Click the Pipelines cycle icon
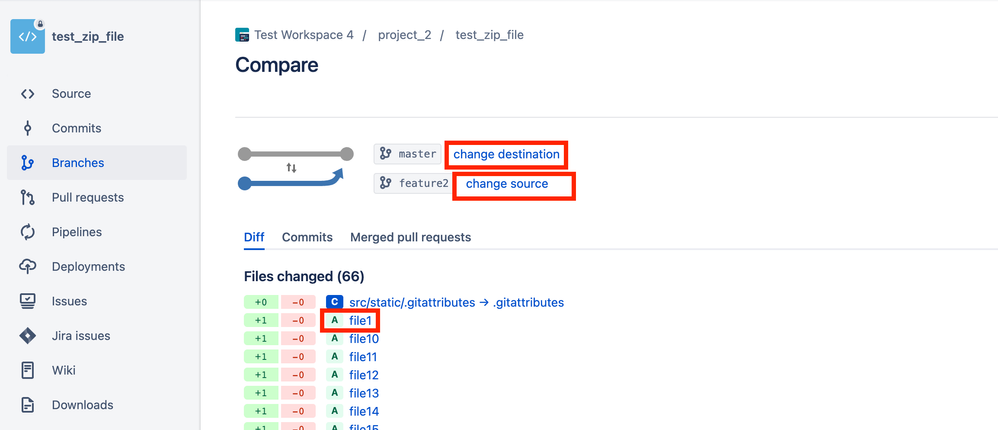 point(27,232)
